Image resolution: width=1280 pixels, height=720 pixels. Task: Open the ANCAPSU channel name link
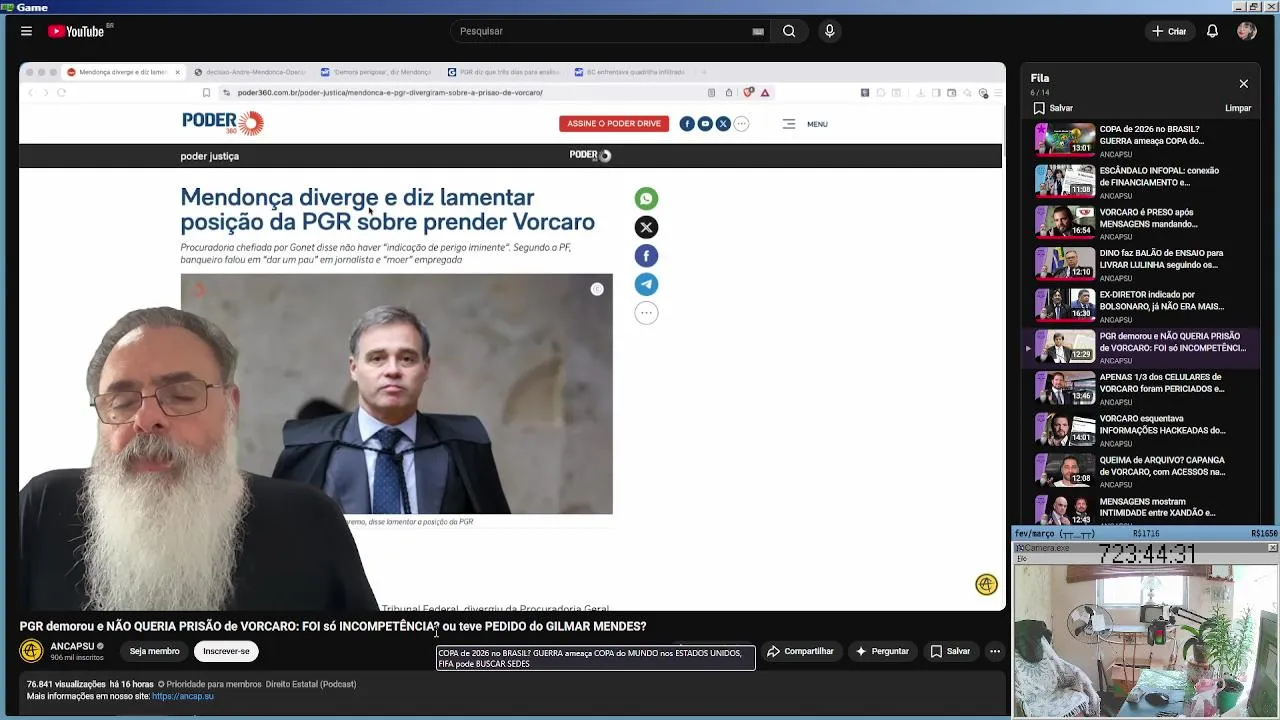(72, 646)
